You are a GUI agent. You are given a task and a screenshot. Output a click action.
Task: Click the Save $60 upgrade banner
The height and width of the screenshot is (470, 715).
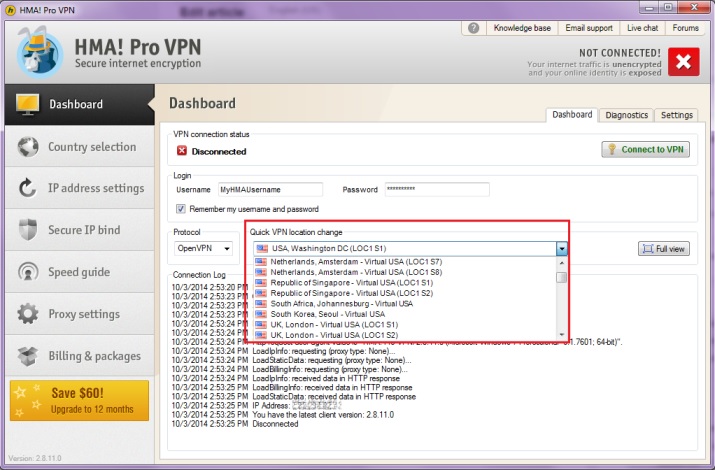[79, 400]
